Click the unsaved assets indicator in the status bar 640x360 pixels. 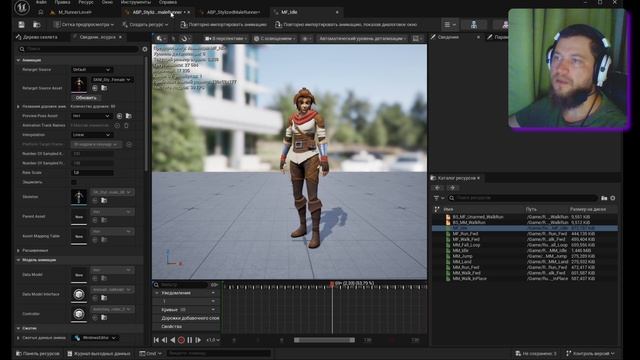536,353
